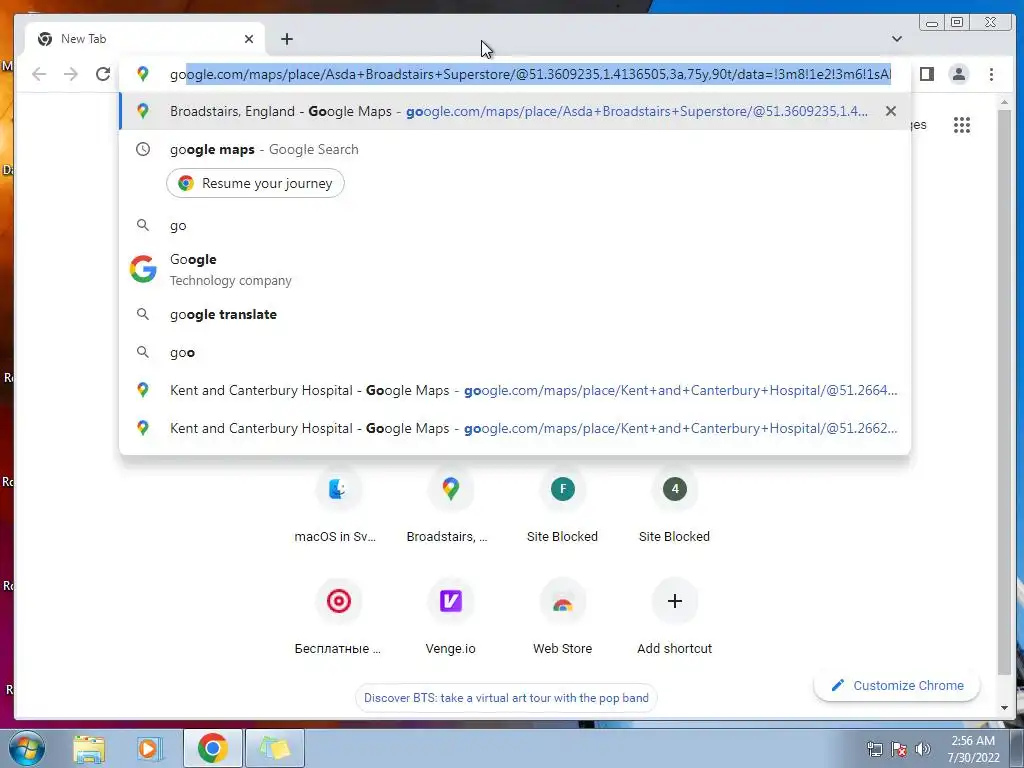The image size is (1024, 768).
Task: Open Kent and Canterbury Hospital 51.2662 suggestion
Action: tap(515, 428)
